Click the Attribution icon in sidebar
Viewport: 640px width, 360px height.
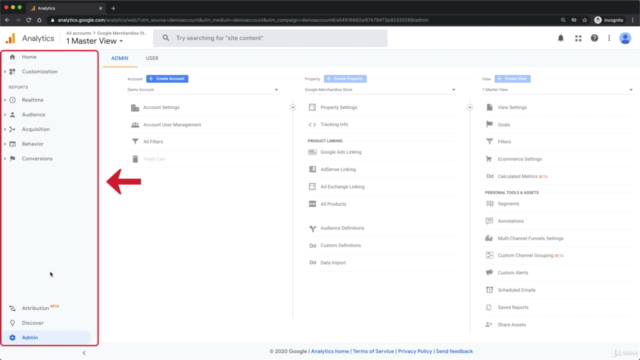12,308
